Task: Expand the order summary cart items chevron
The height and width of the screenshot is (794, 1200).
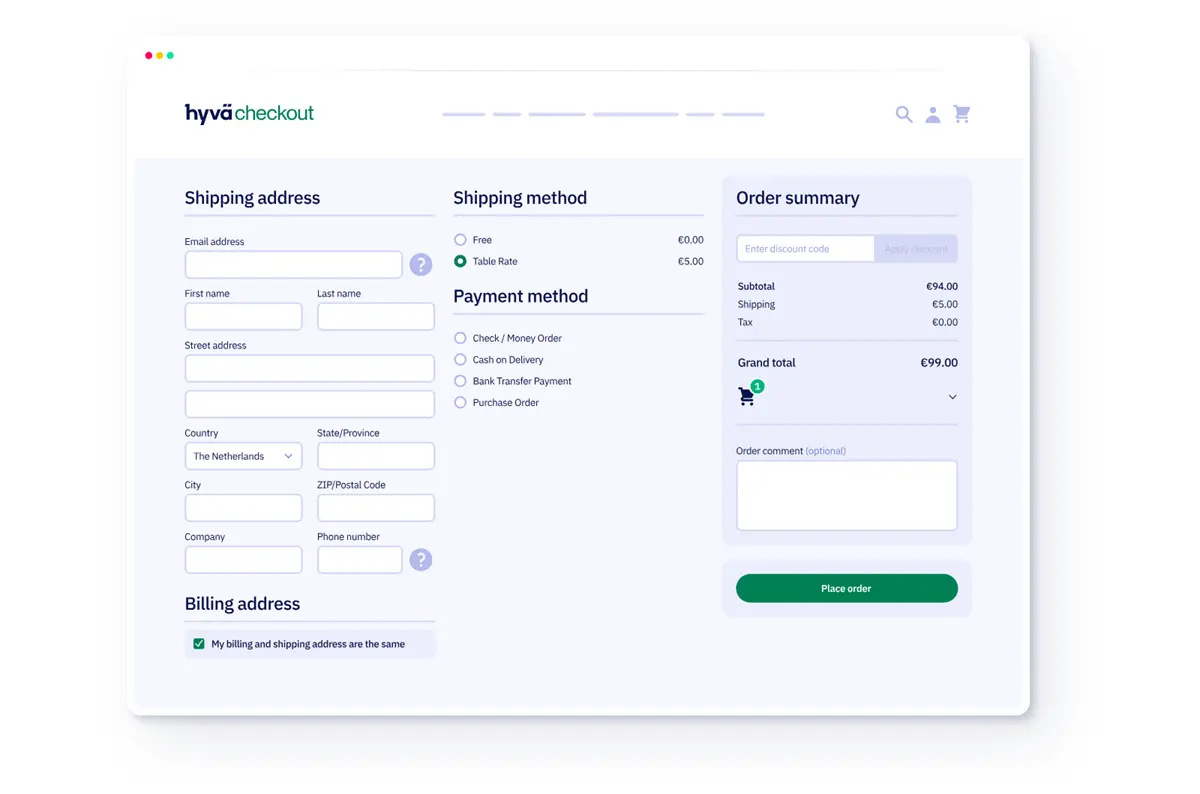Action: click(952, 397)
